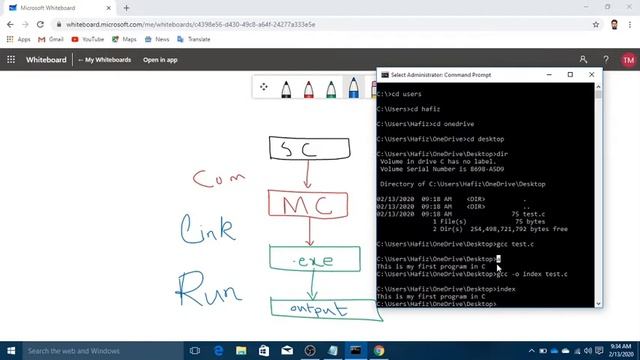Click the Command Prompt title bar icon
This screenshot has height=360, width=640.
(x=385, y=75)
